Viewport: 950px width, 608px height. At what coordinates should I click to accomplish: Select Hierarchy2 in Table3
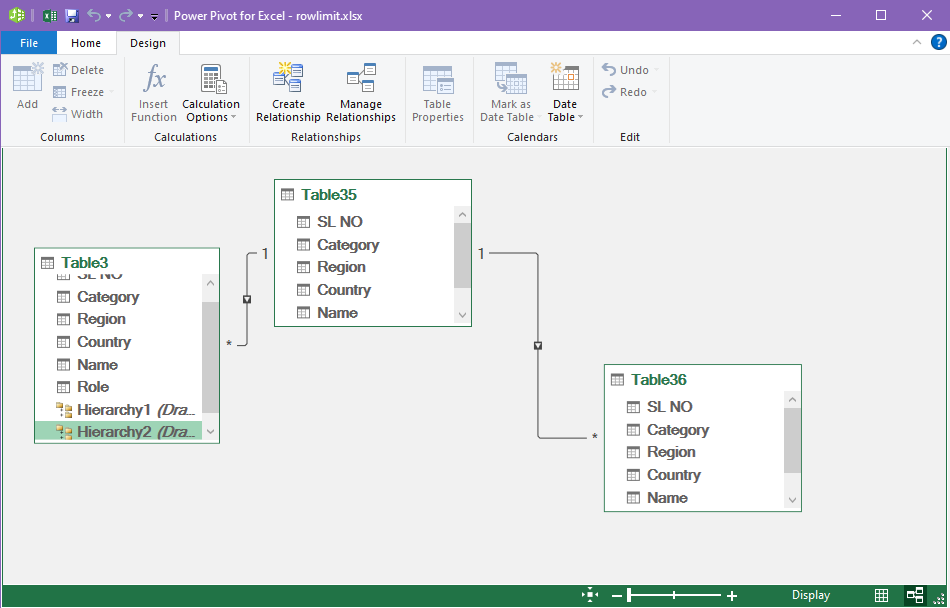click(119, 432)
